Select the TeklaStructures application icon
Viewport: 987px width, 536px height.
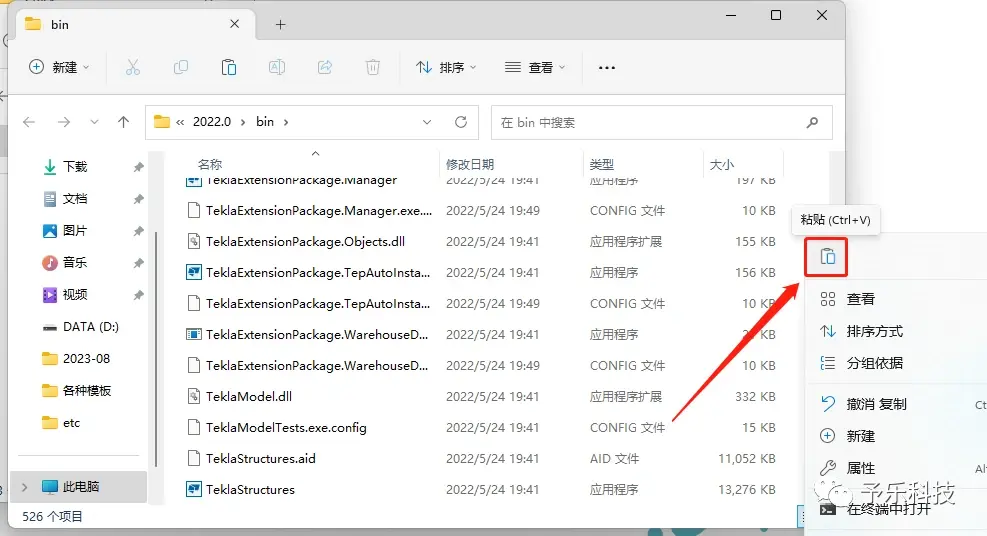click(x=194, y=489)
